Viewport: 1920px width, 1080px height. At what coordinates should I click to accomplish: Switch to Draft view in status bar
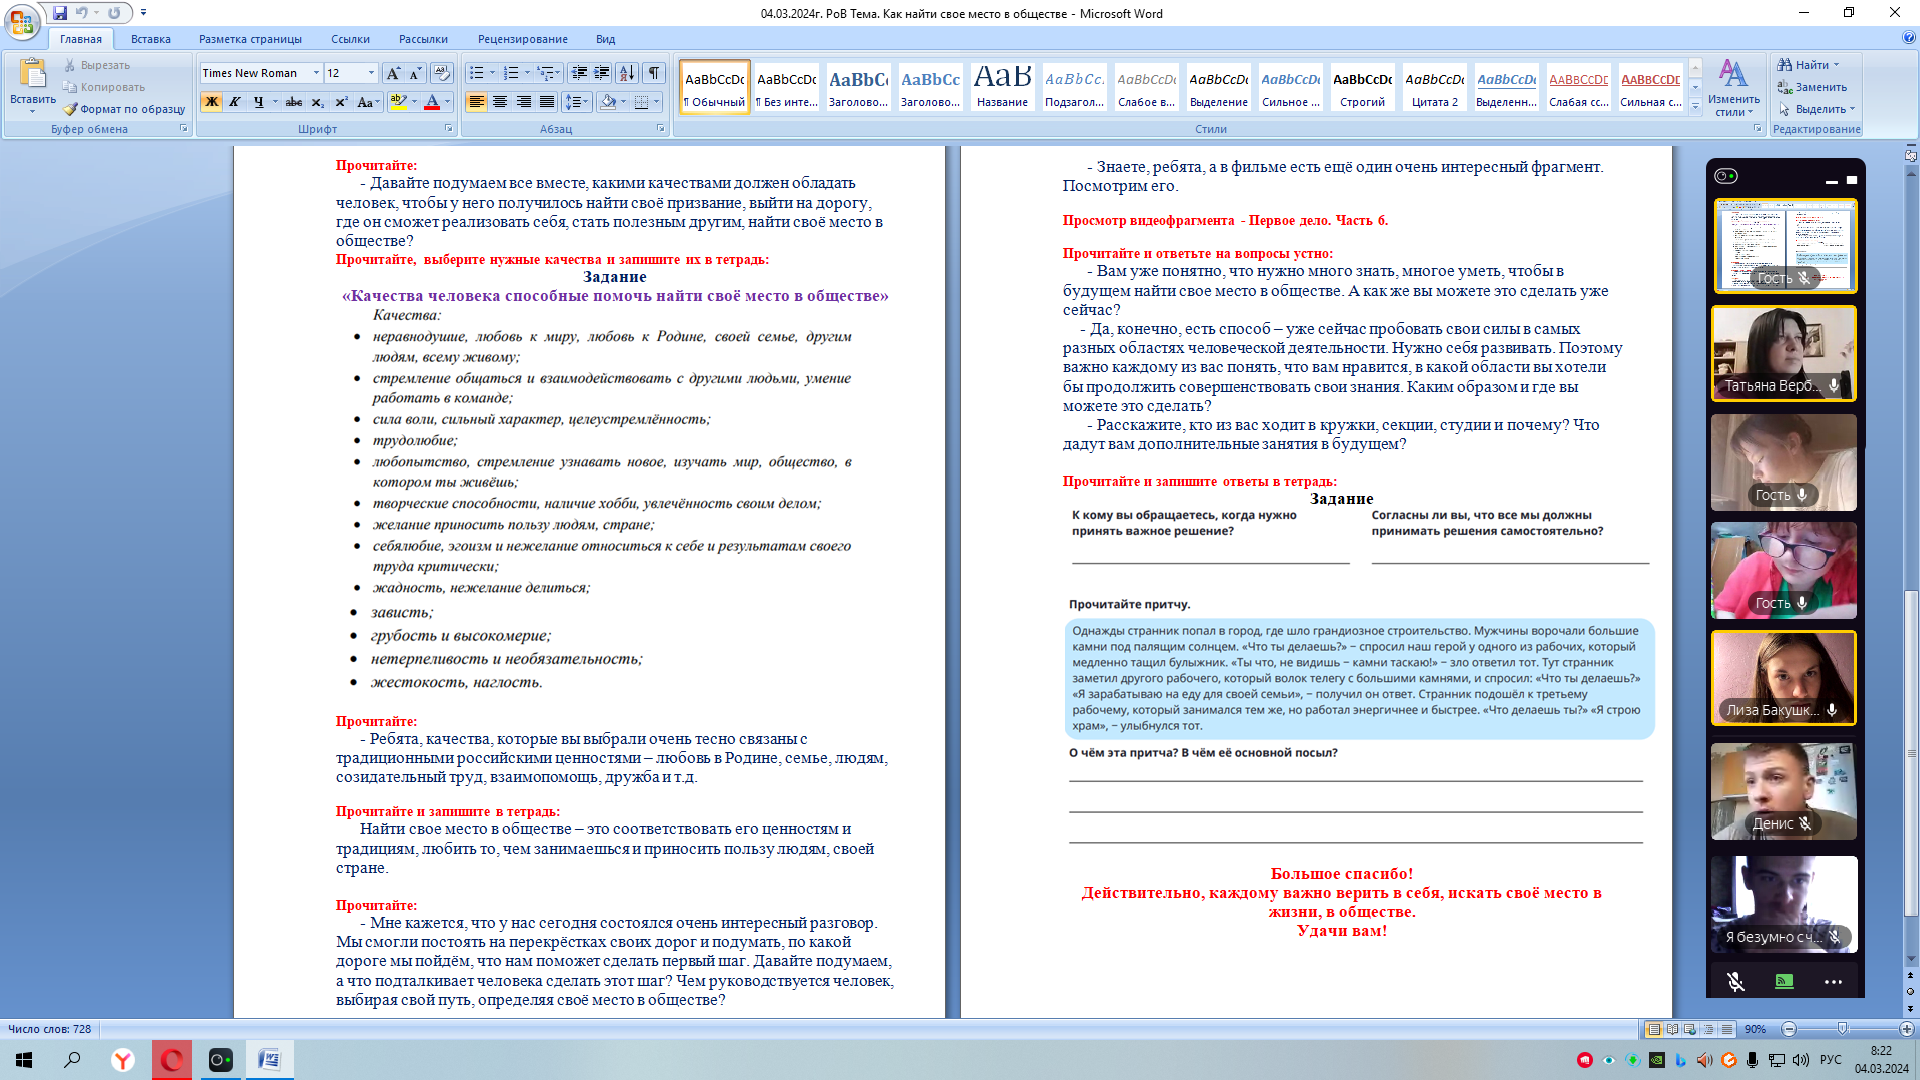coord(1726,1029)
